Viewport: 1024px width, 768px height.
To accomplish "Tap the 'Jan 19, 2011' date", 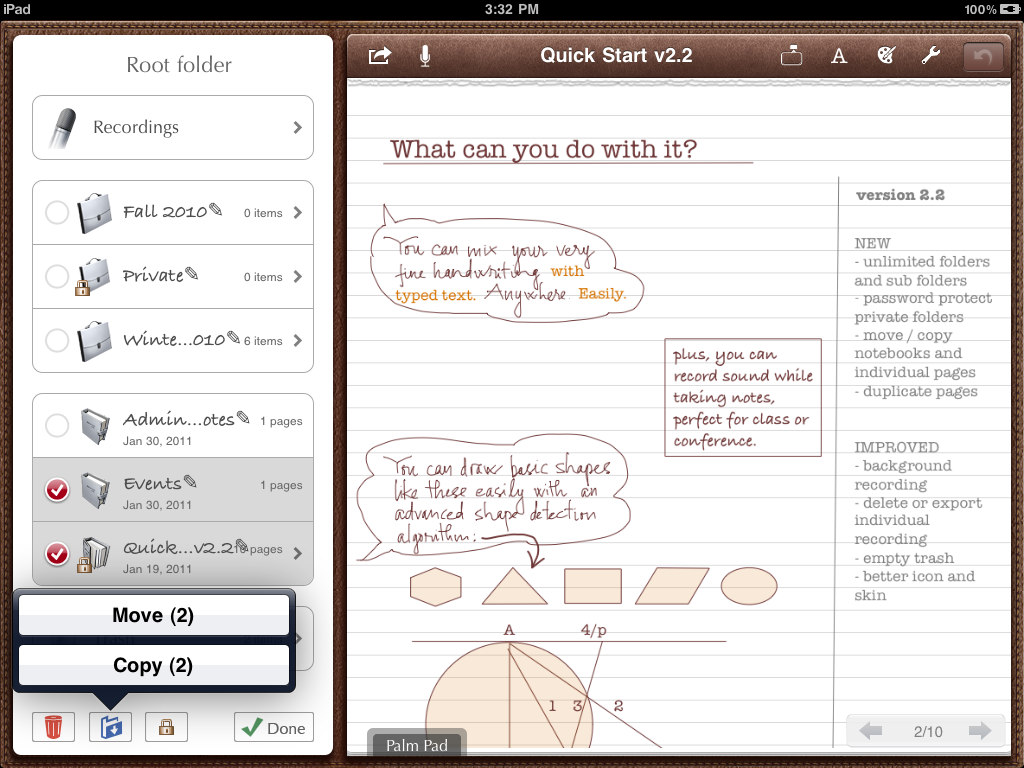I will tap(157, 569).
